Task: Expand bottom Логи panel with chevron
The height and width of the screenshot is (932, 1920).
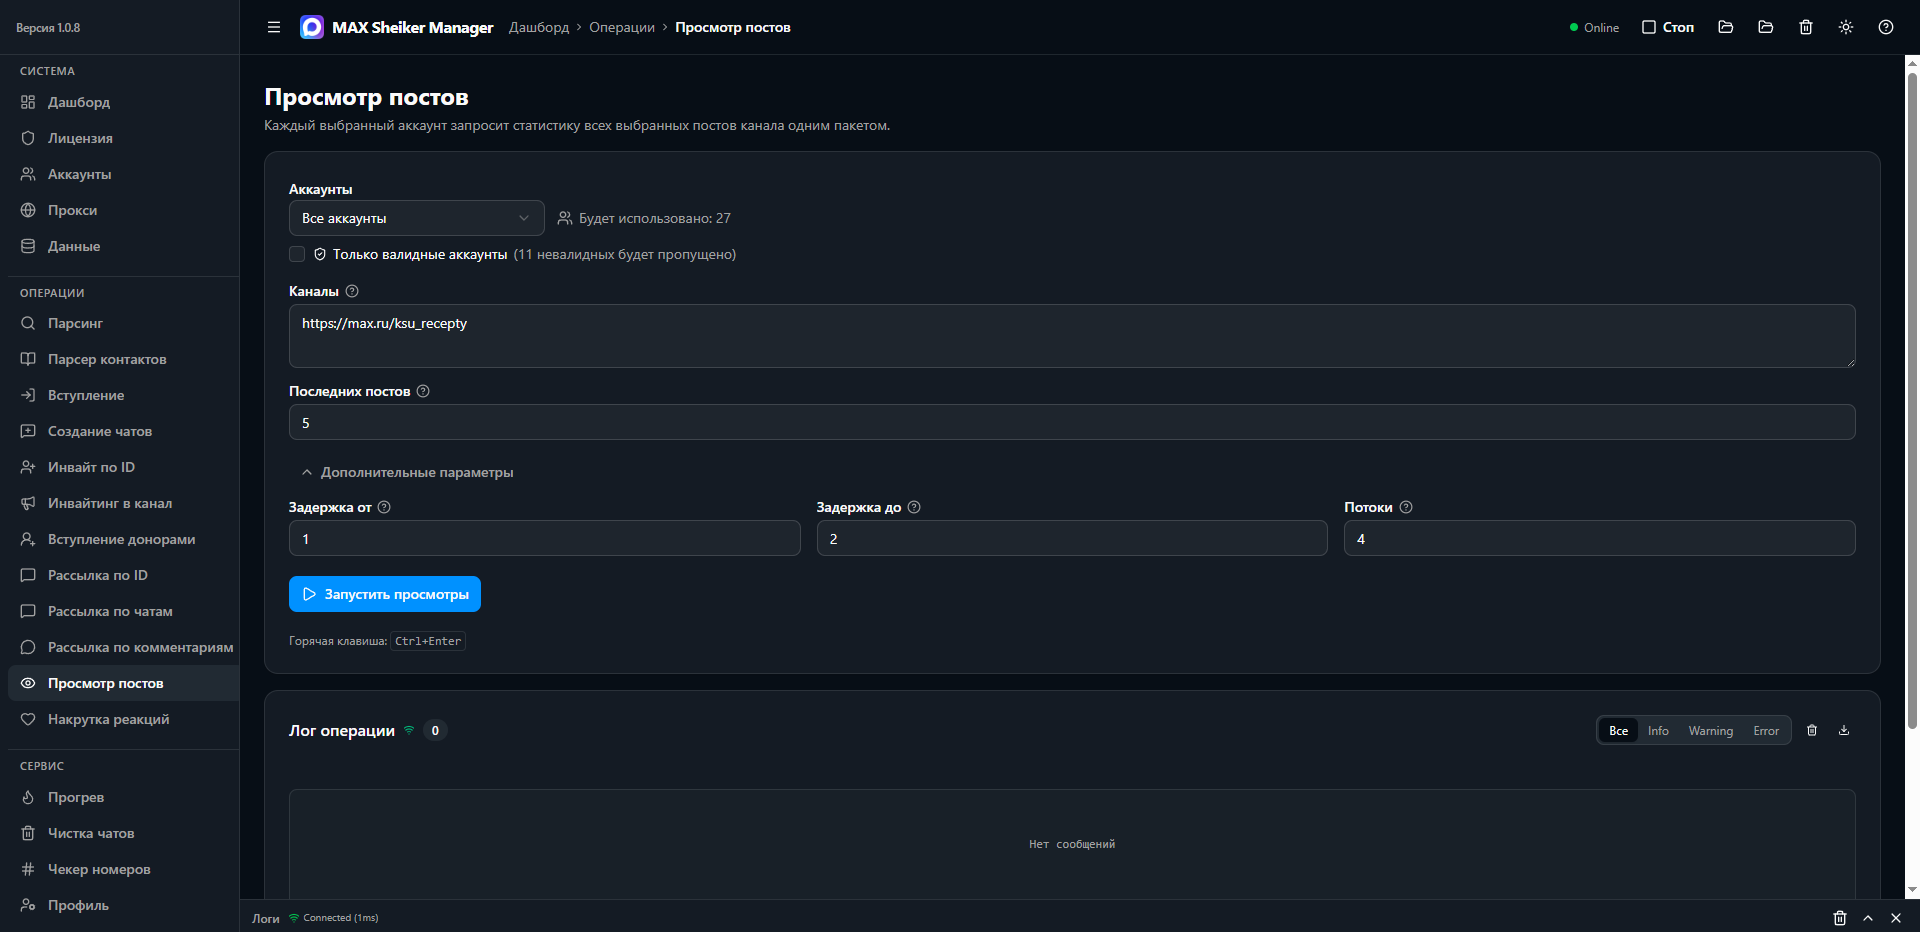Action: click(1868, 918)
